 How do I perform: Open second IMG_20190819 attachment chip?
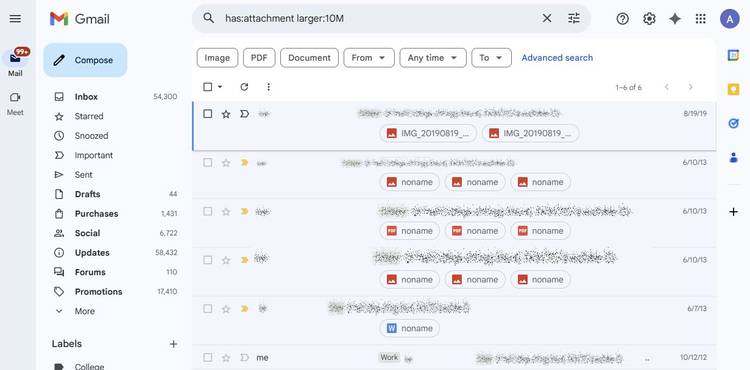point(530,133)
